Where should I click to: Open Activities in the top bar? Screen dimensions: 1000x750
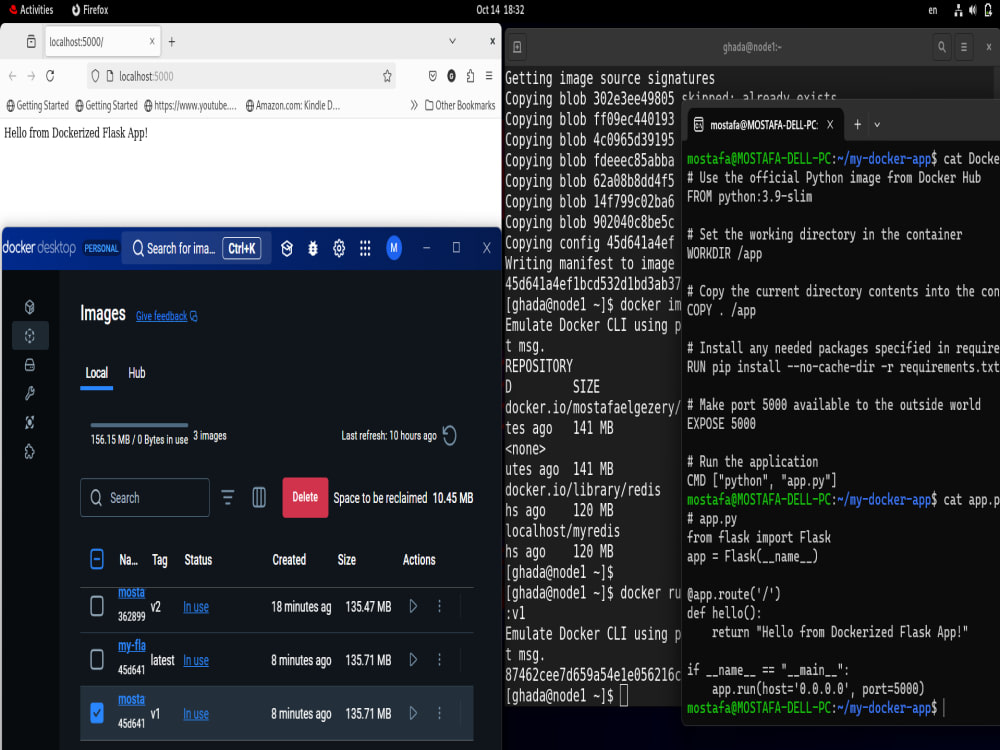coord(31,10)
